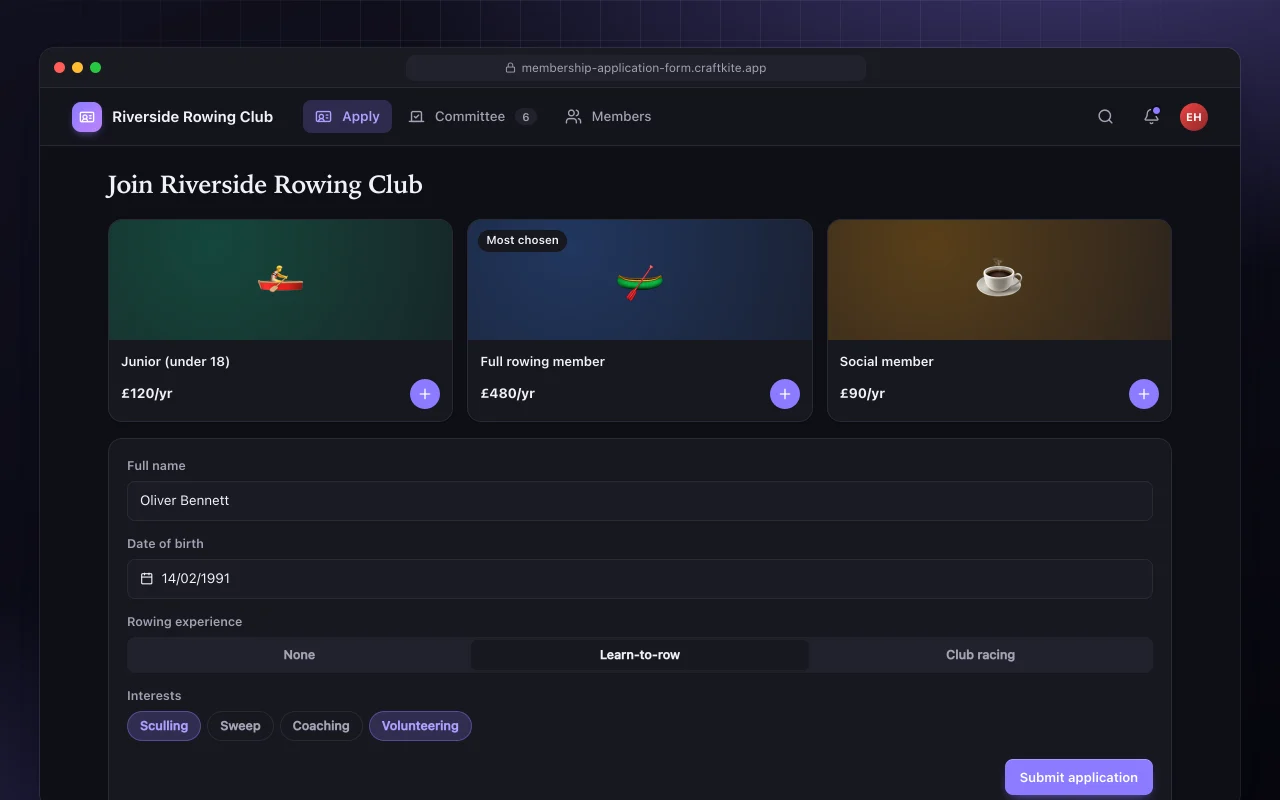Viewport: 1280px width, 800px height.
Task: Open the EH user avatar menu
Action: (1193, 117)
